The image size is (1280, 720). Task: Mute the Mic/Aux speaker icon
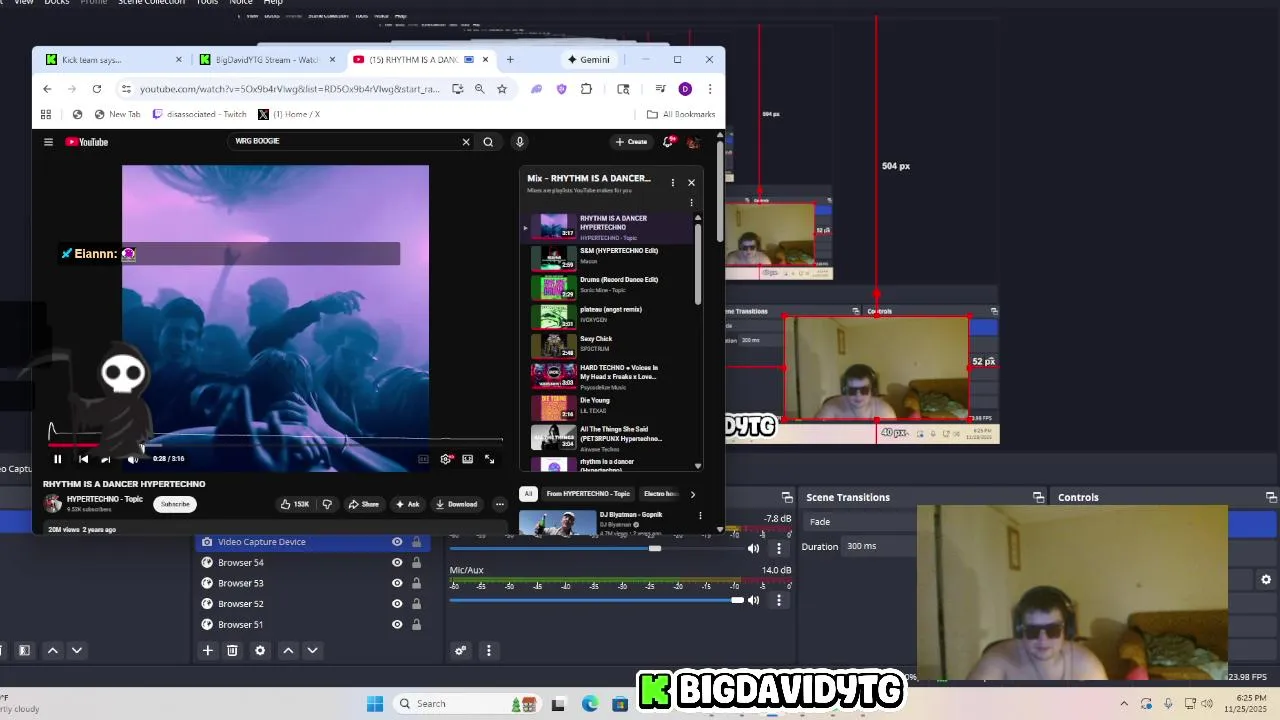click(754, 600)
